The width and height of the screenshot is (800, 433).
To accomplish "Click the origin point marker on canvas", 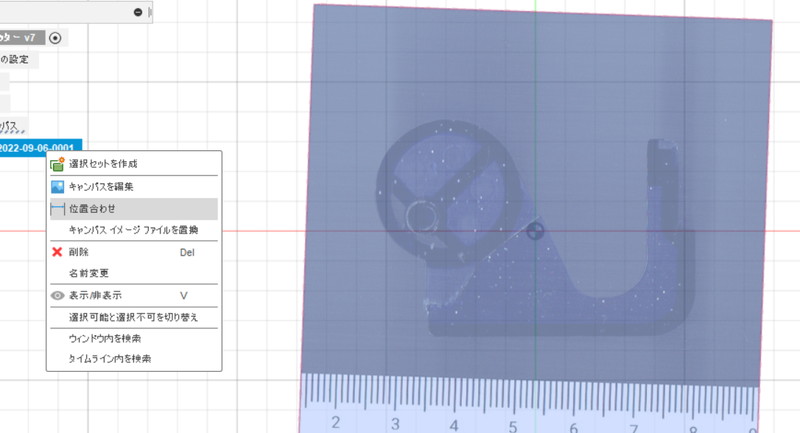I will click(535, 231).
